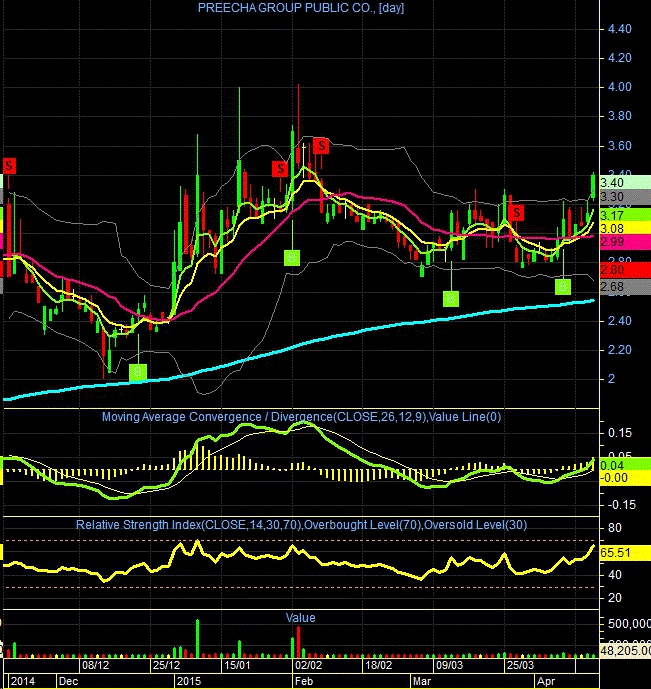Click the 2.40 price axis label
The width and height of the screenshot is (651, 689).
pos(619,321)
